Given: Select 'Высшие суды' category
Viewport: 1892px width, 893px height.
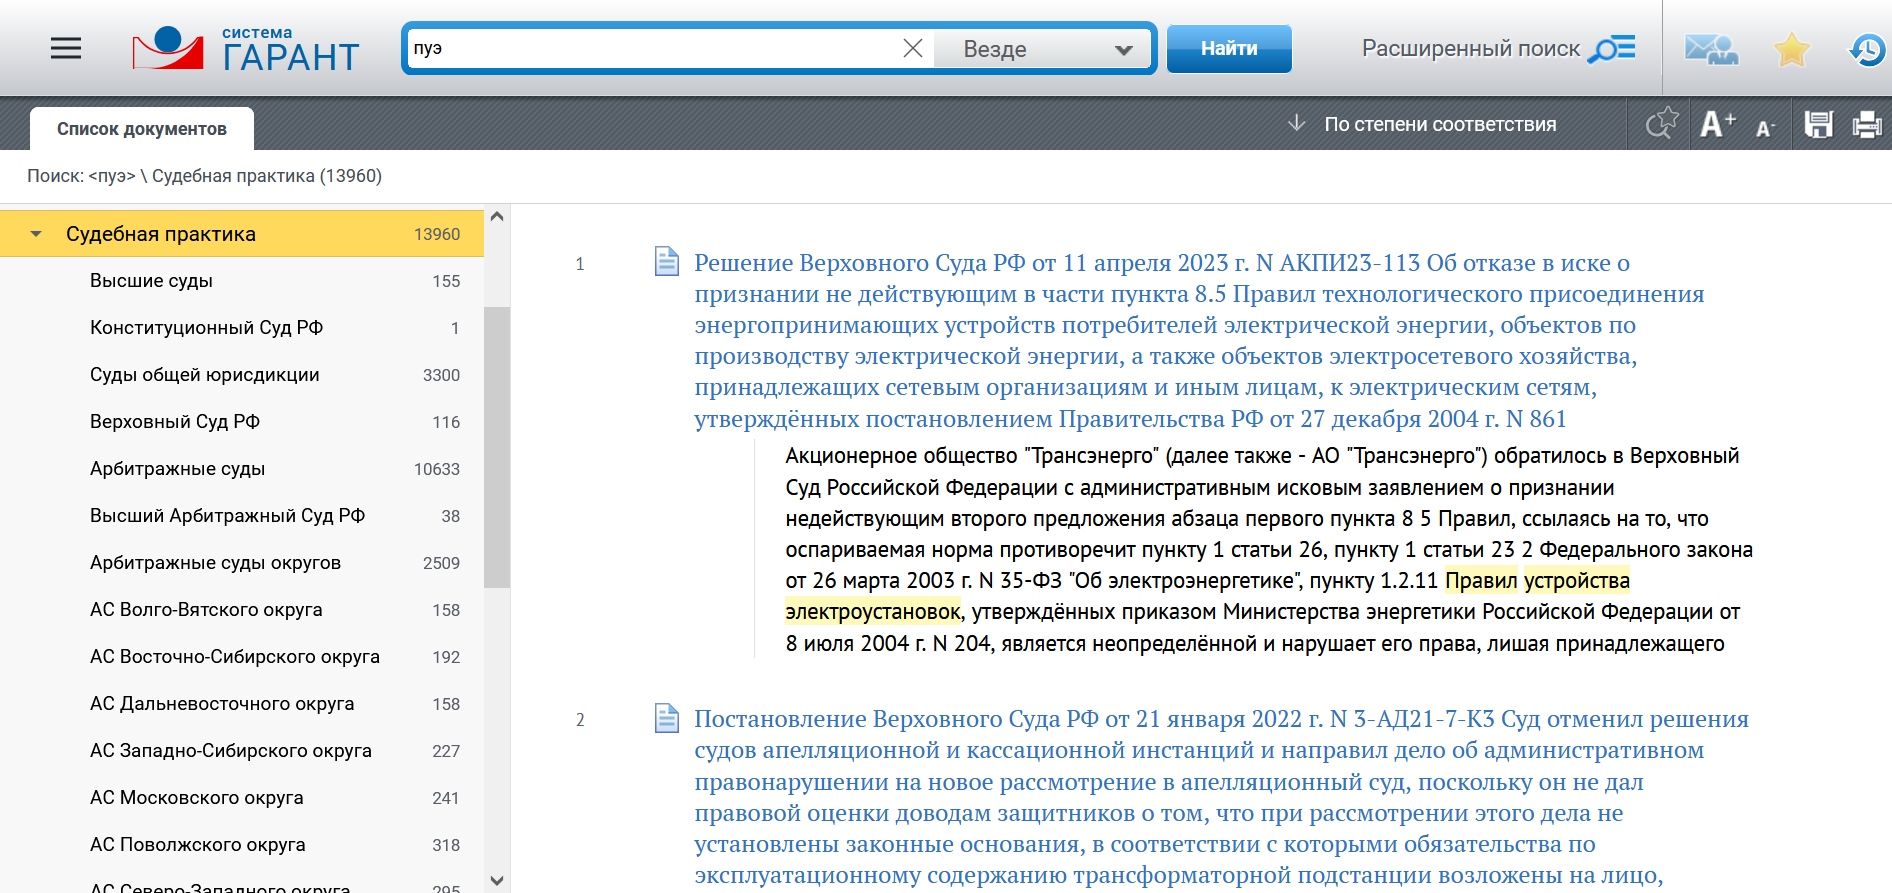Looking at the screenshot, I should click(x=242, y=281).
